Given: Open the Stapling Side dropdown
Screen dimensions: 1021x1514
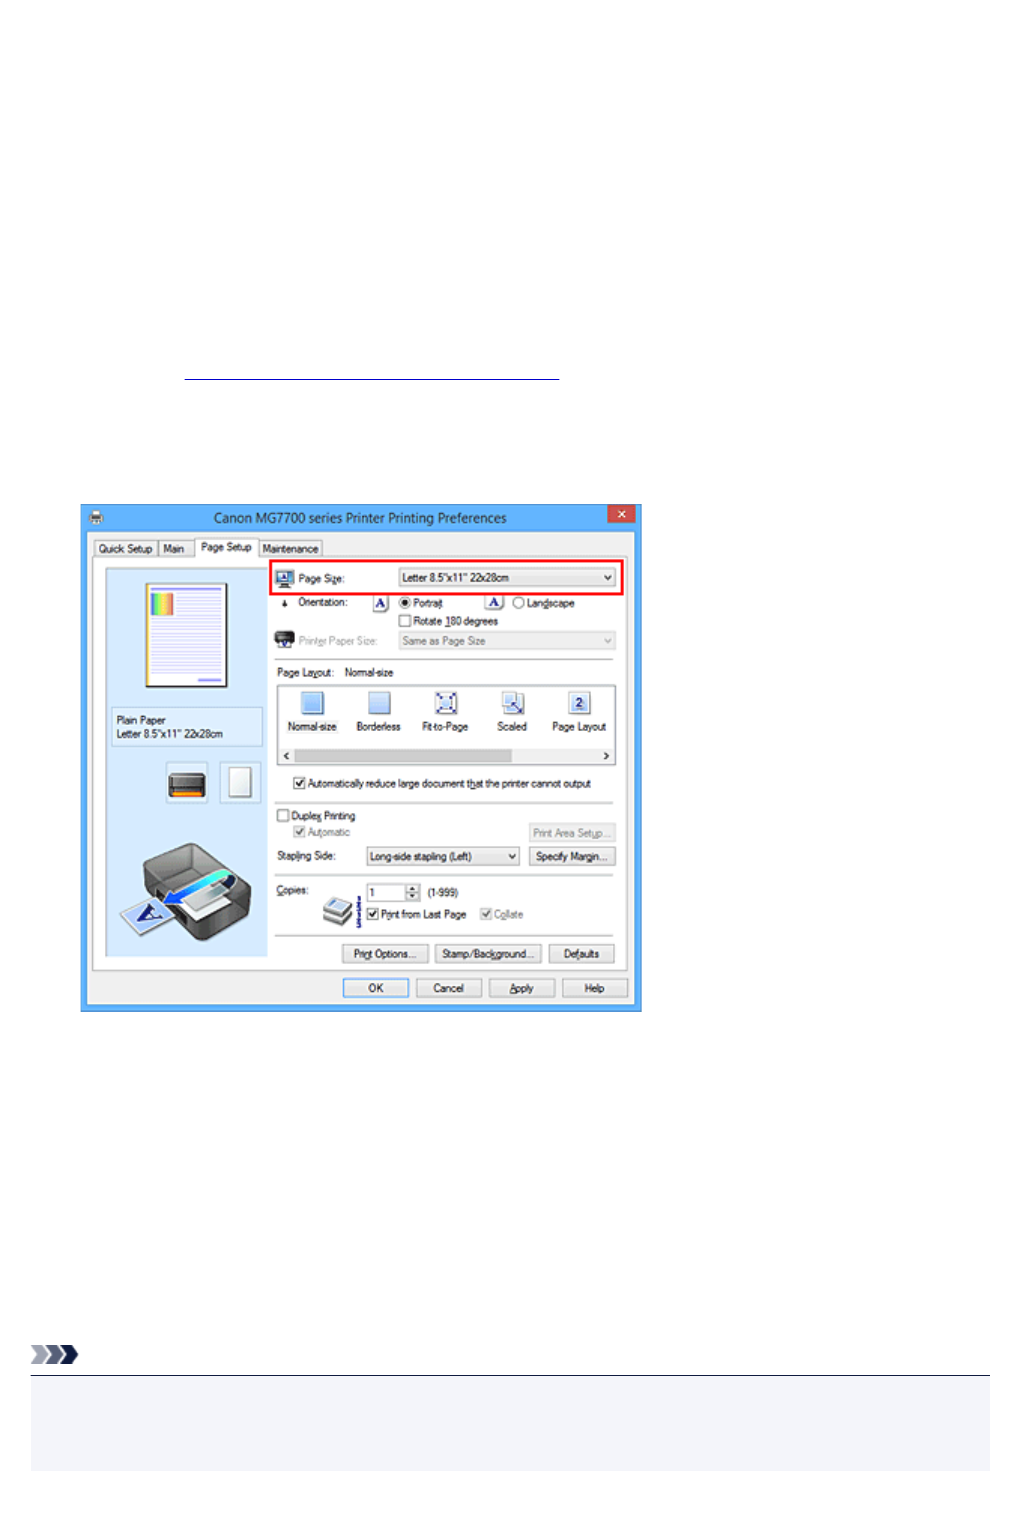Looking at the screenshot, I should click(443, 856).
